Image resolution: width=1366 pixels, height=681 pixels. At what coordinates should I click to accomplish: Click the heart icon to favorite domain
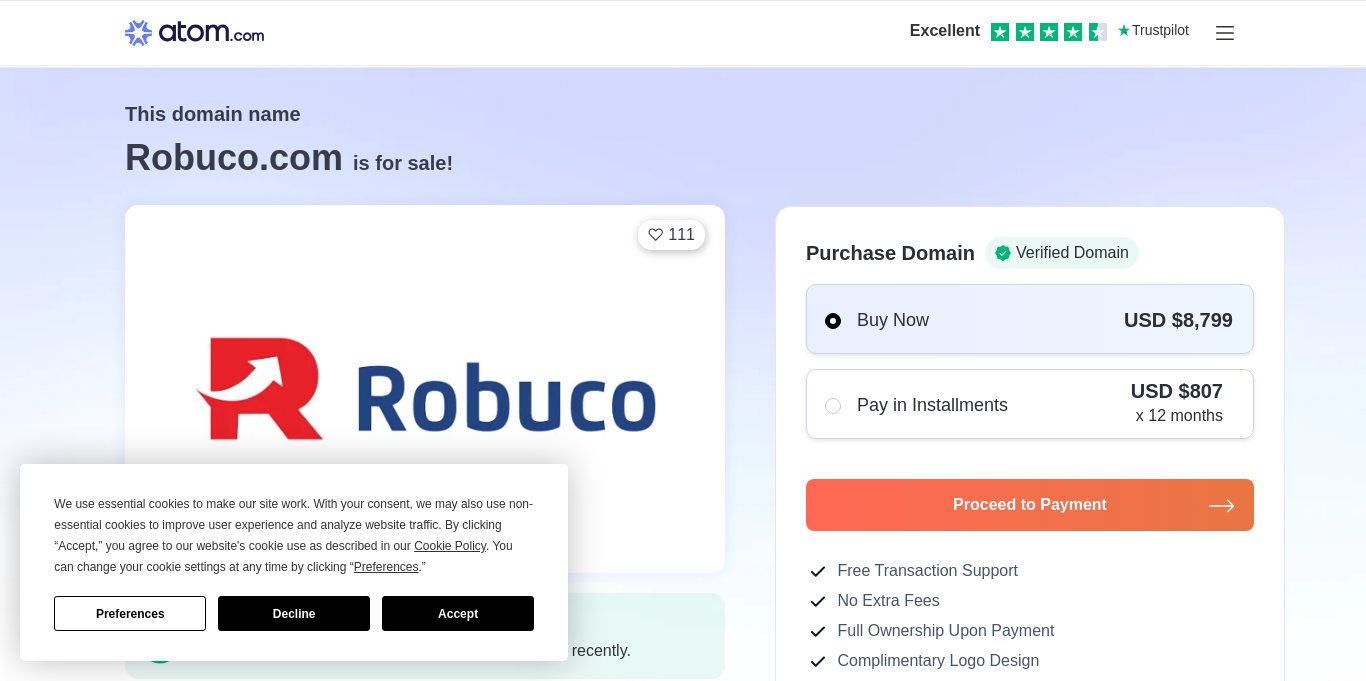click(656, 235)
